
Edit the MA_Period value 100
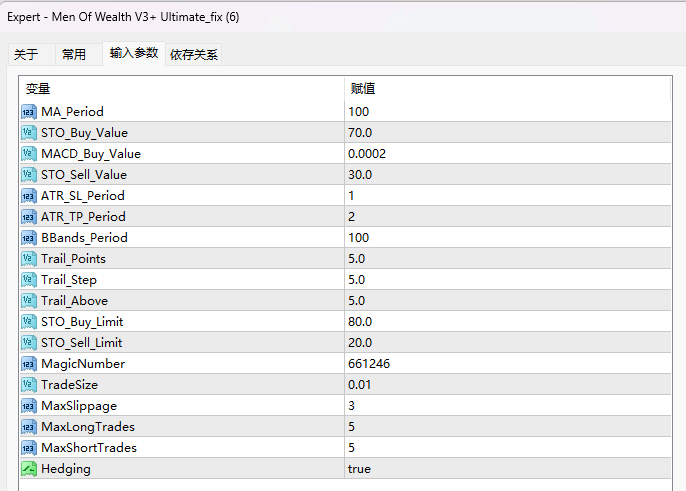[358, 112]
